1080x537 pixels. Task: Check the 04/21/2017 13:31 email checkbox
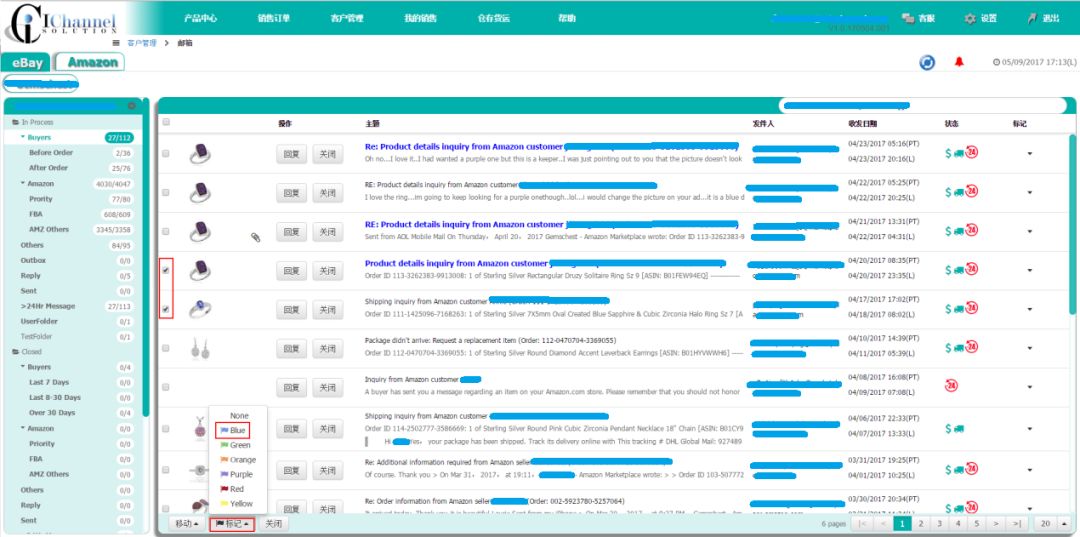pos(165,231)
